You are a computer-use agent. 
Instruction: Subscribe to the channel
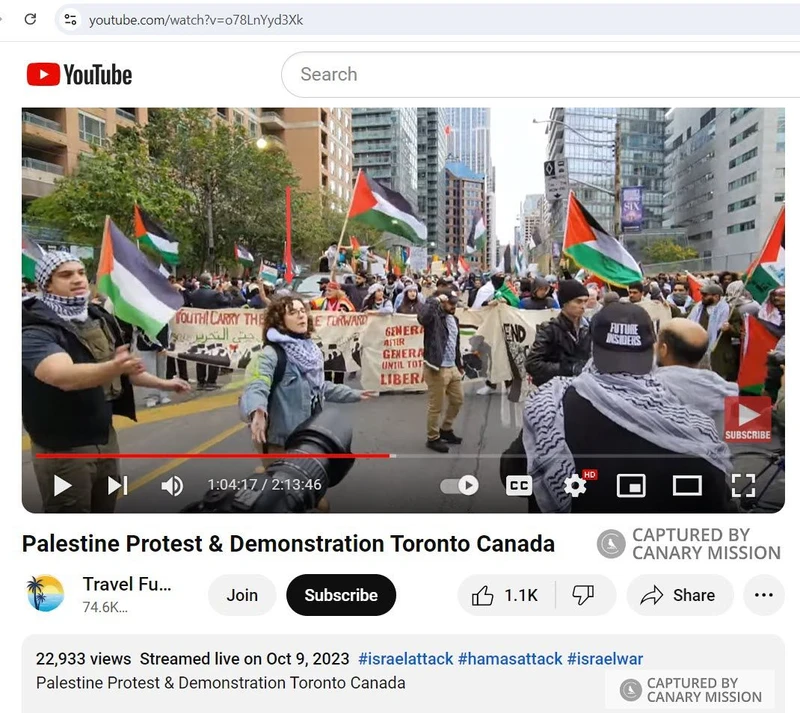click(341, 595)
